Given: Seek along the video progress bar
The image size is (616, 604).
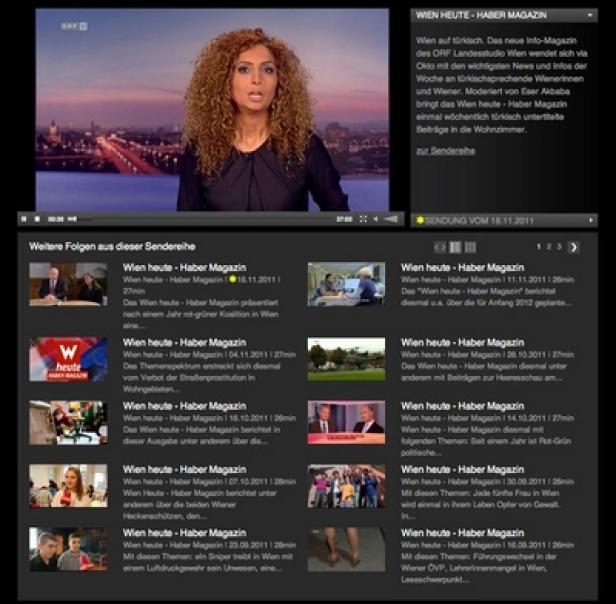Looking at the screenshot, I should point(205,219).
